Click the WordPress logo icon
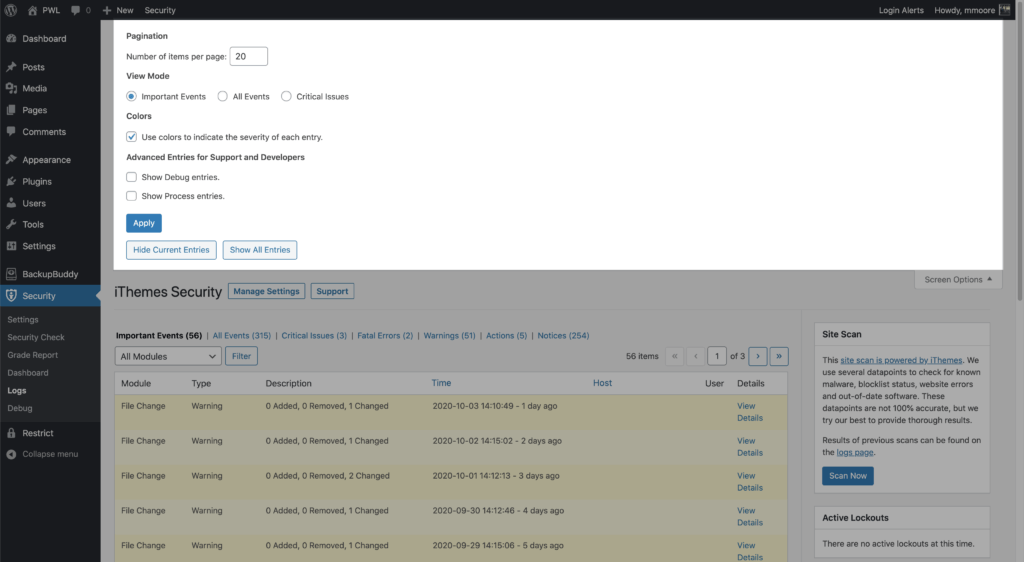Screen dimensions: 1024x562 [x=11, y=10]
